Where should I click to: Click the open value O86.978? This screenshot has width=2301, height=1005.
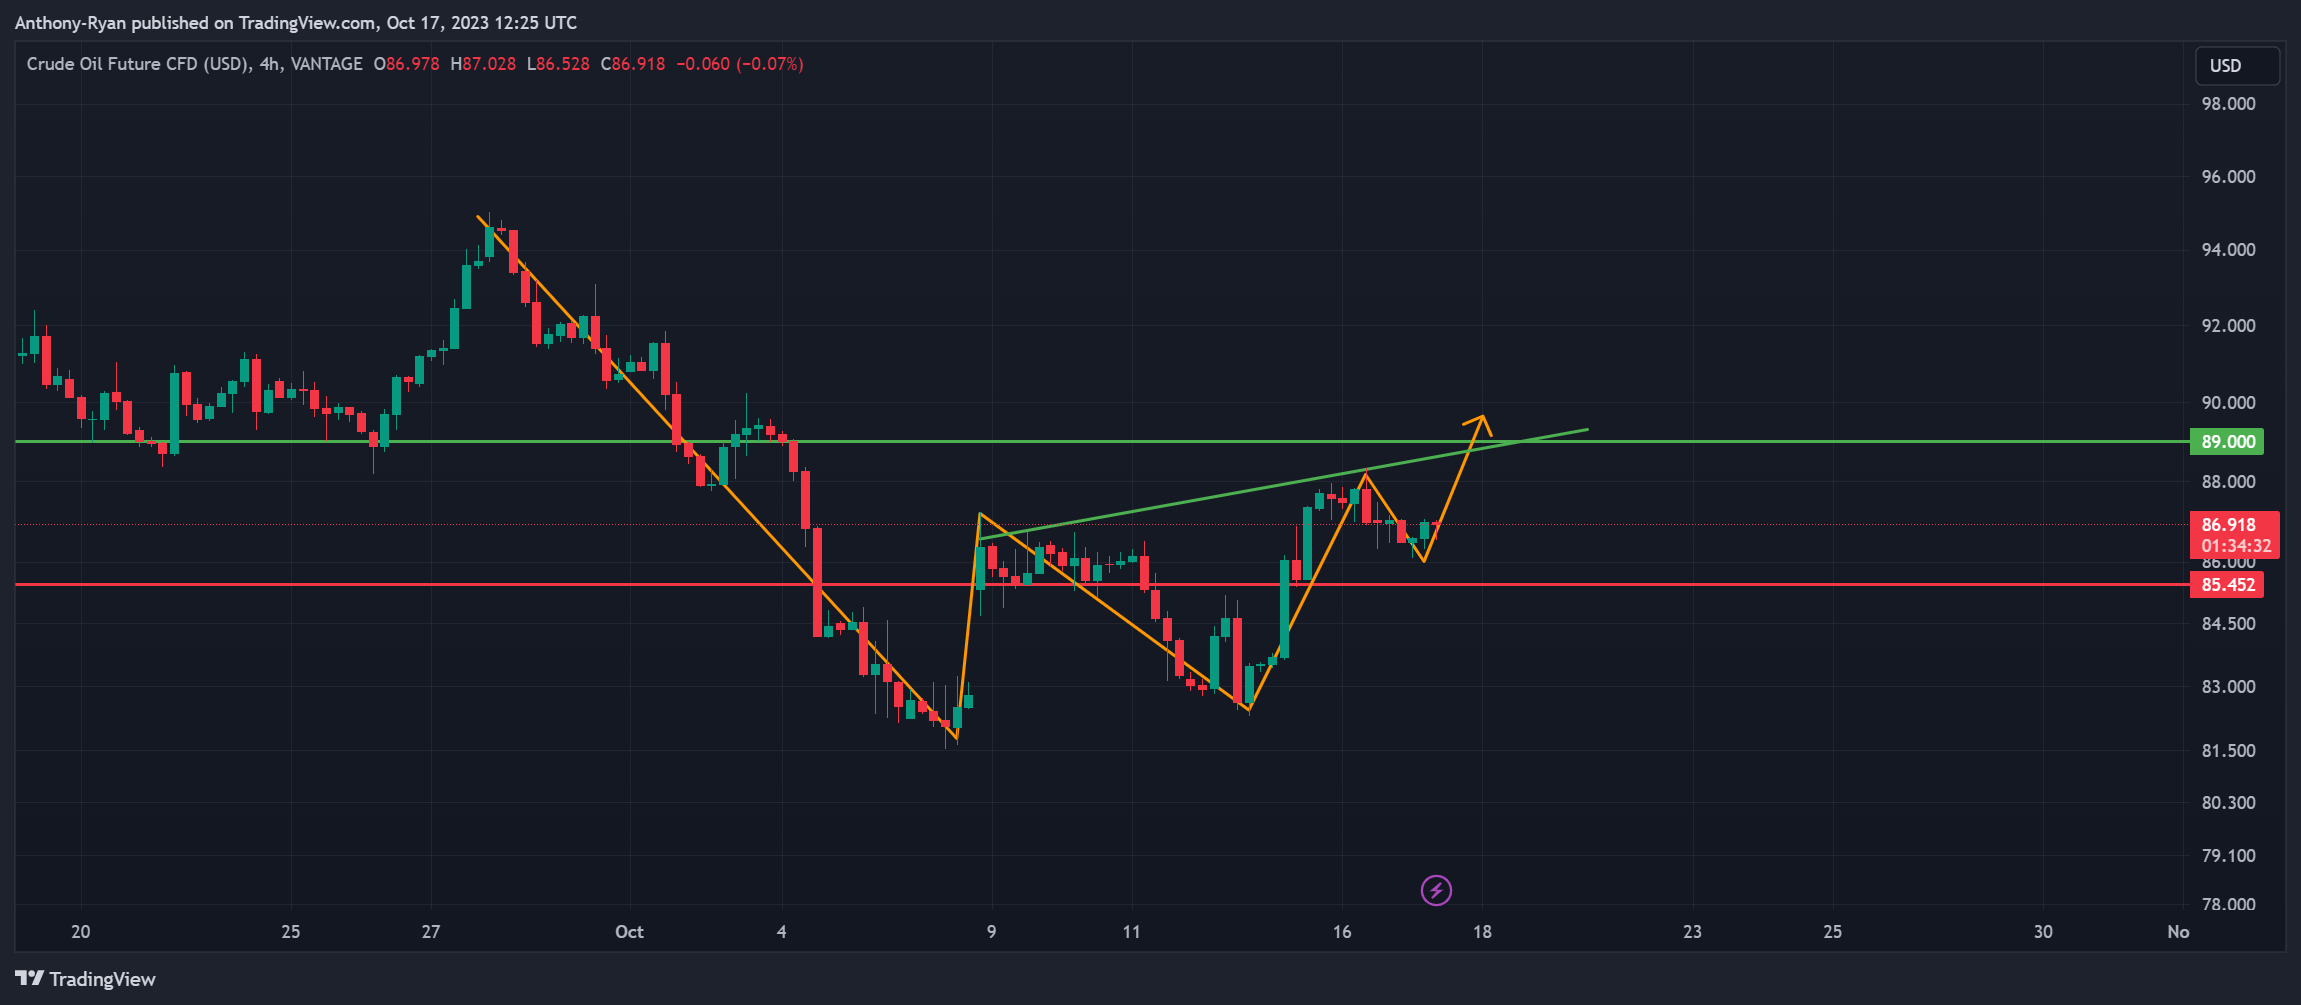click(x=406, y=64)
